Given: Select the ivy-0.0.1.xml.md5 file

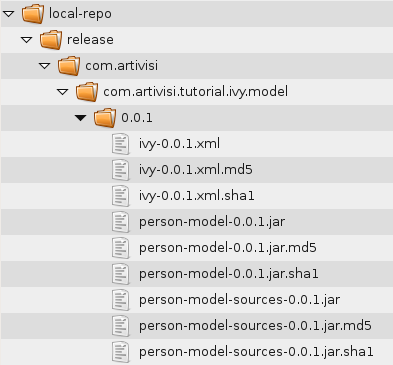Looking at the screenshot, I should 196,170.
